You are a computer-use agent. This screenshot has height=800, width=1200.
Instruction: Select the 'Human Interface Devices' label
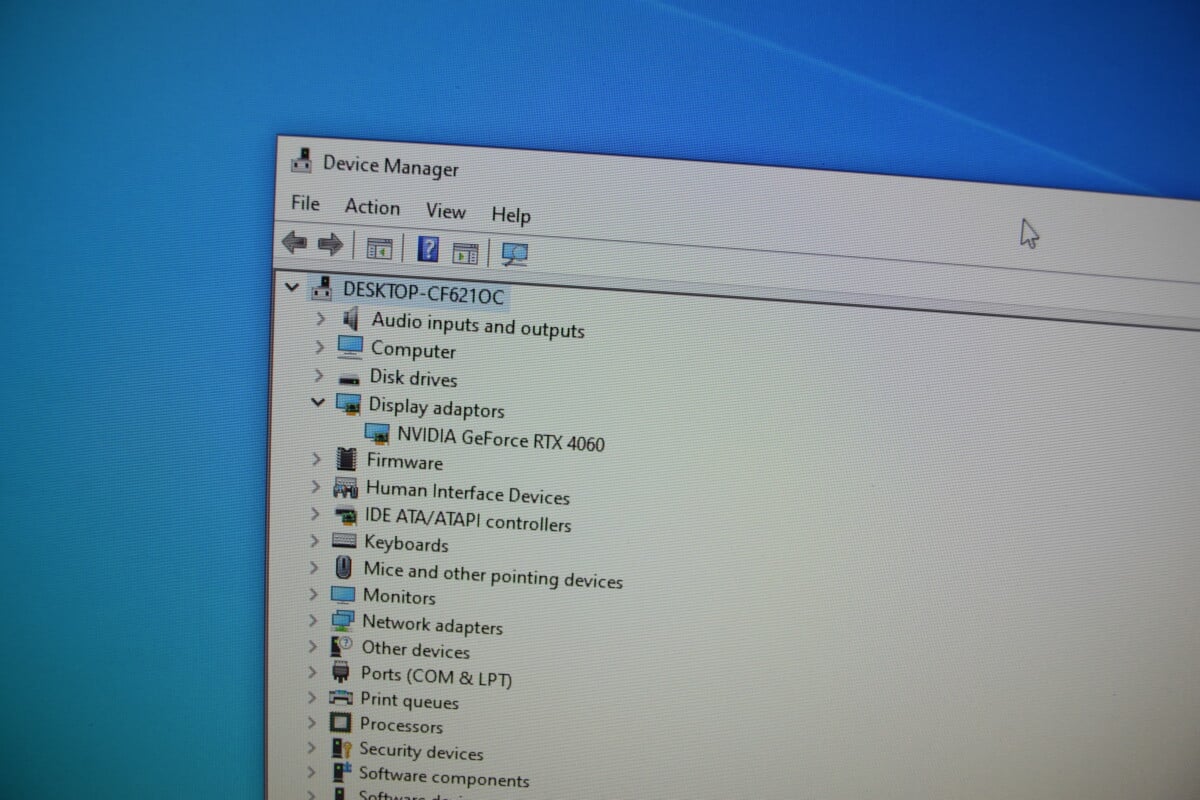467,492
